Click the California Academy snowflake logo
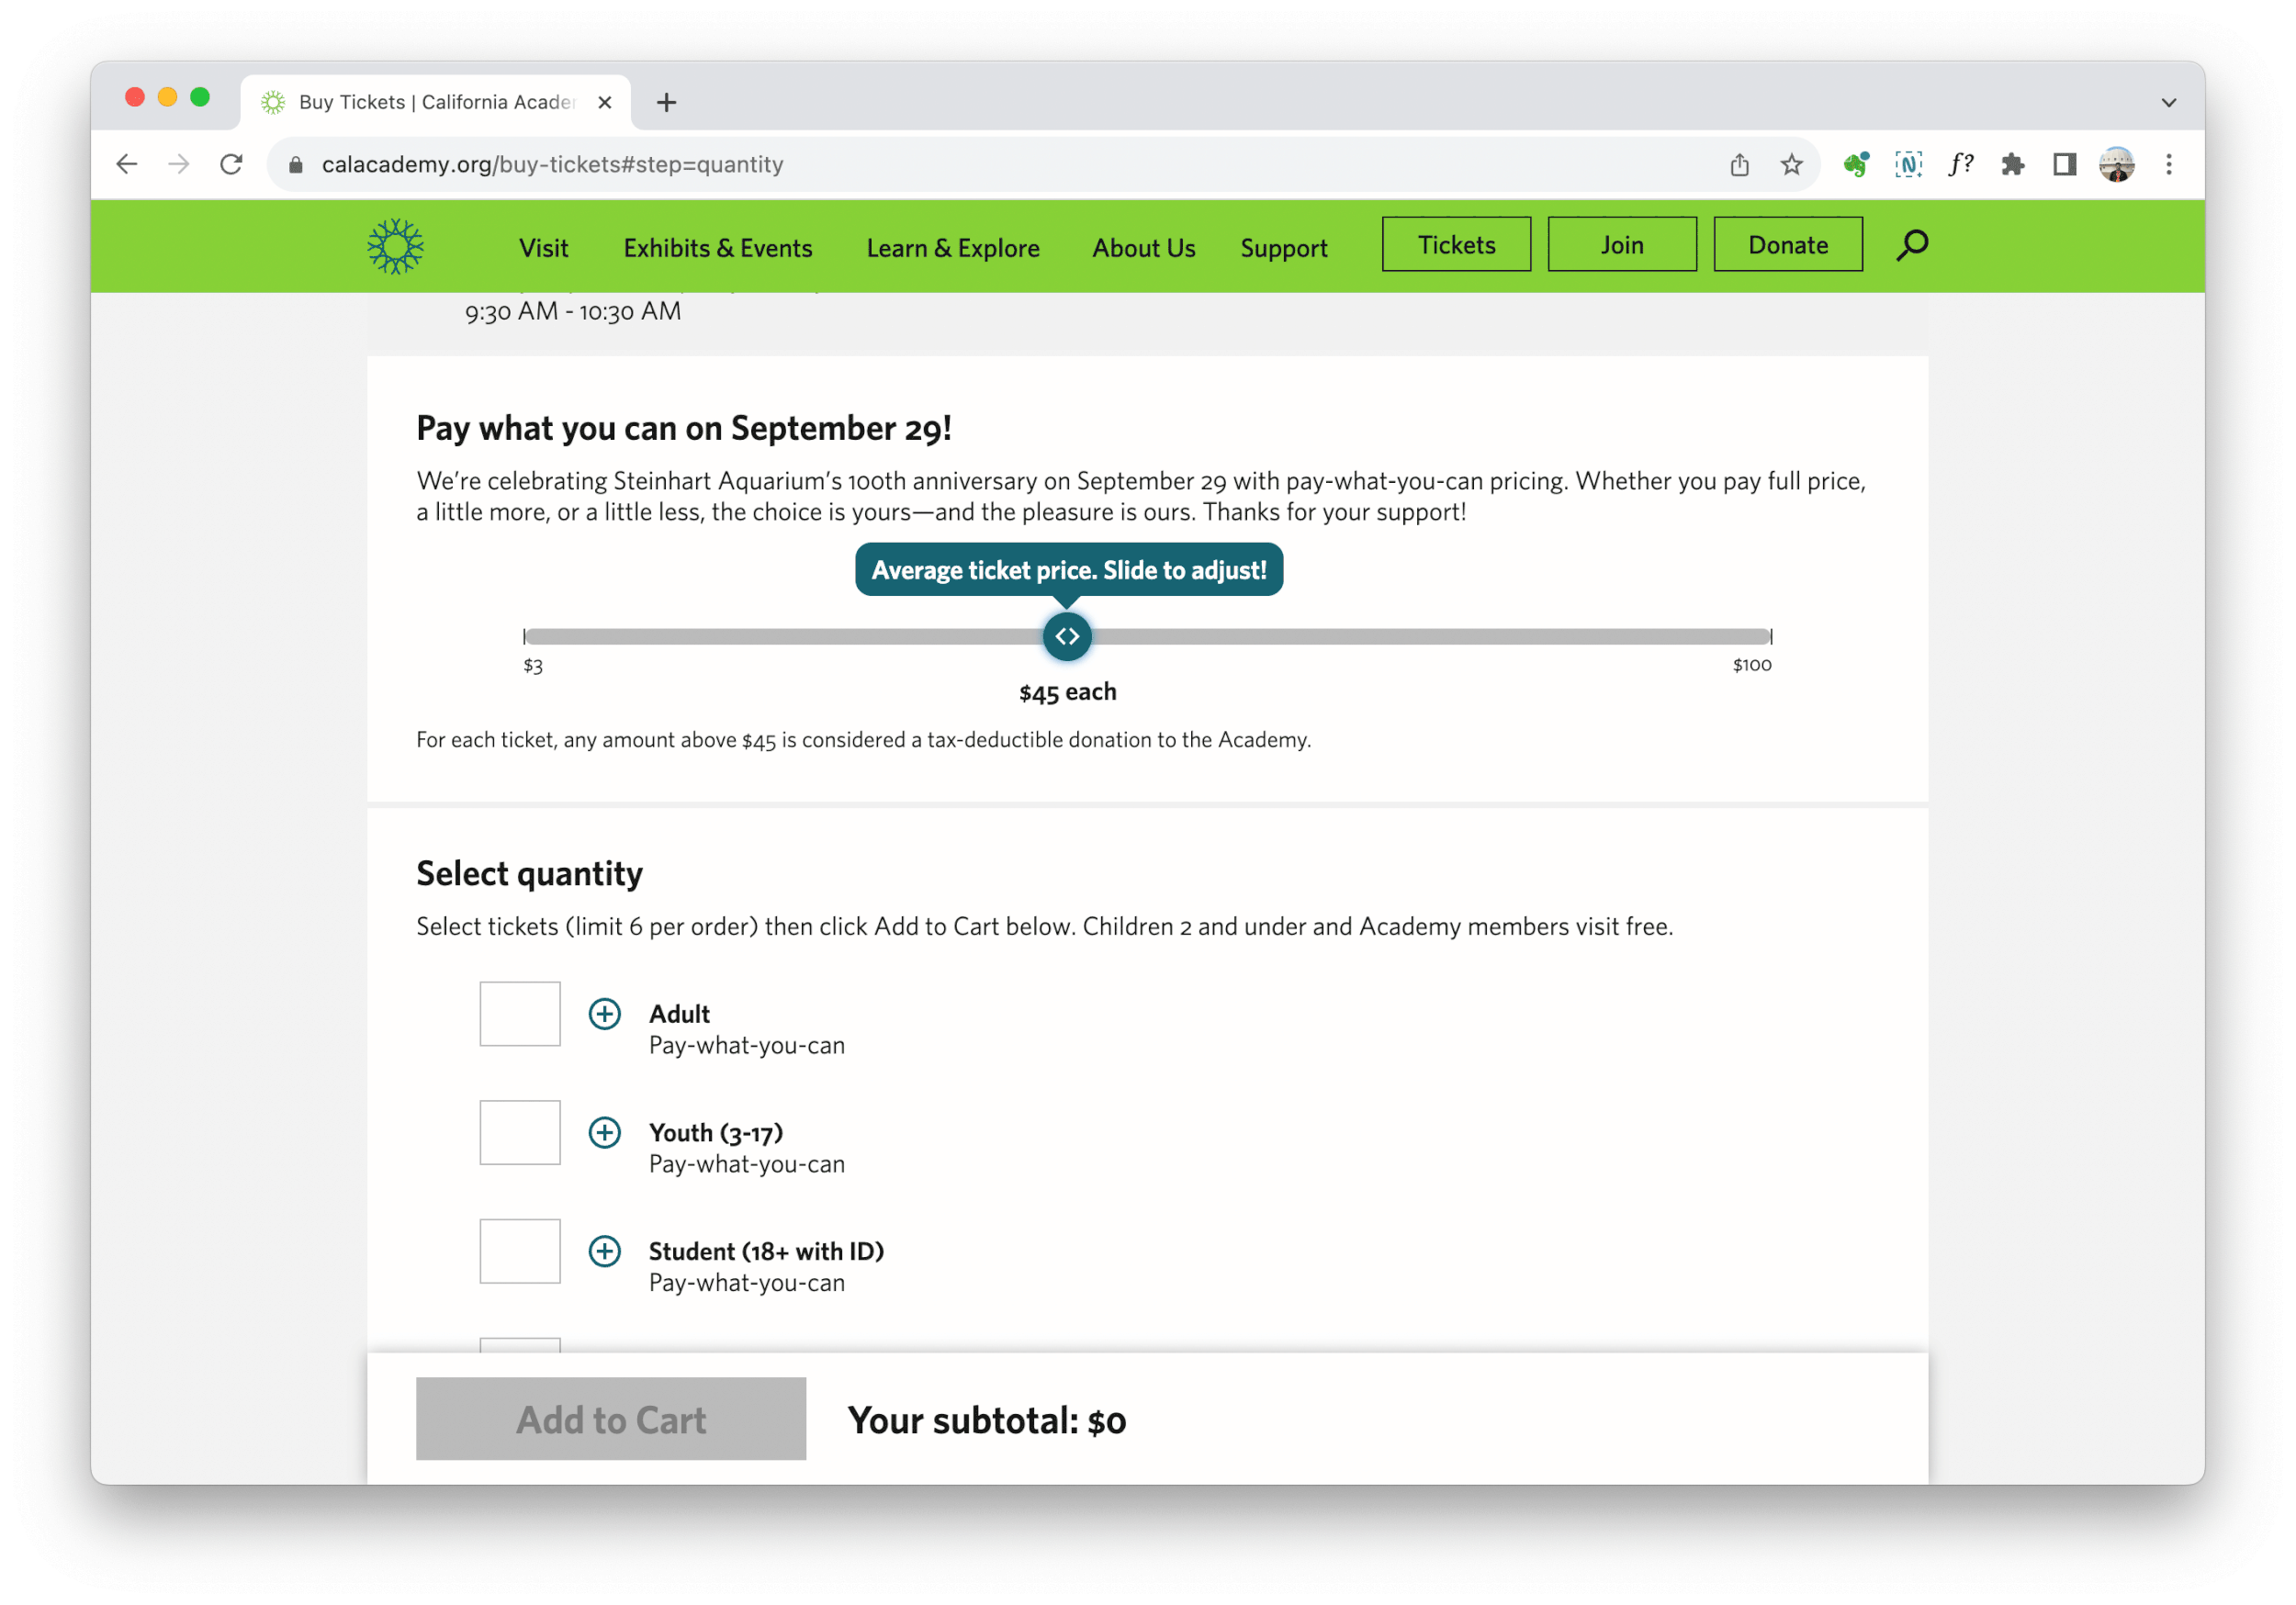Screen dimensions: 2296x1605 point(395,246)
